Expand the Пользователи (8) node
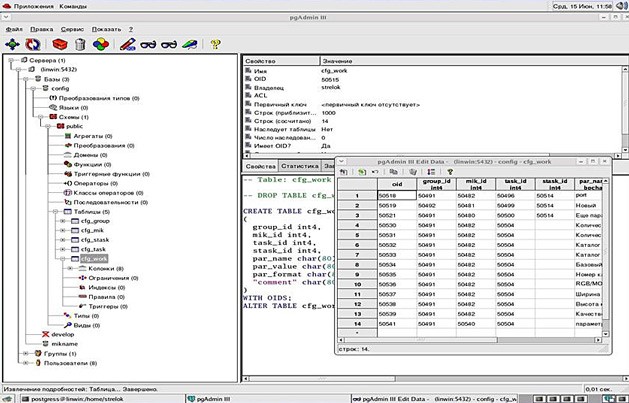Viewport: 629px width, 403px height. [26, 363]
